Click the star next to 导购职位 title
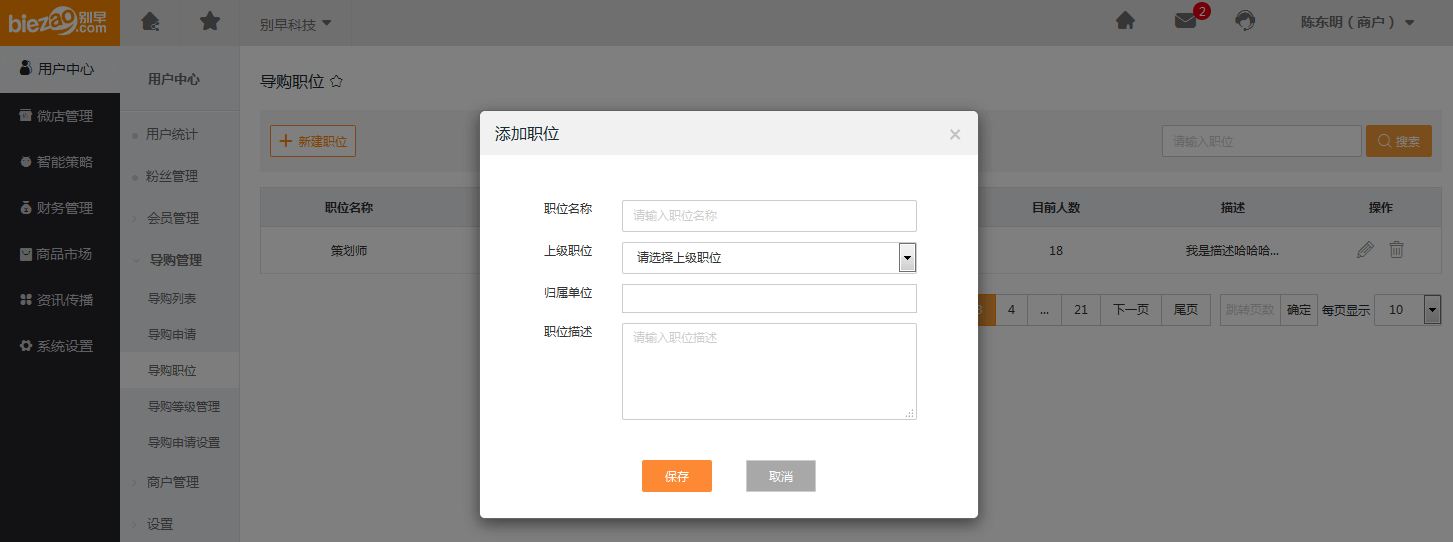Screen dimensions: 1453x542 pos(337,82)
